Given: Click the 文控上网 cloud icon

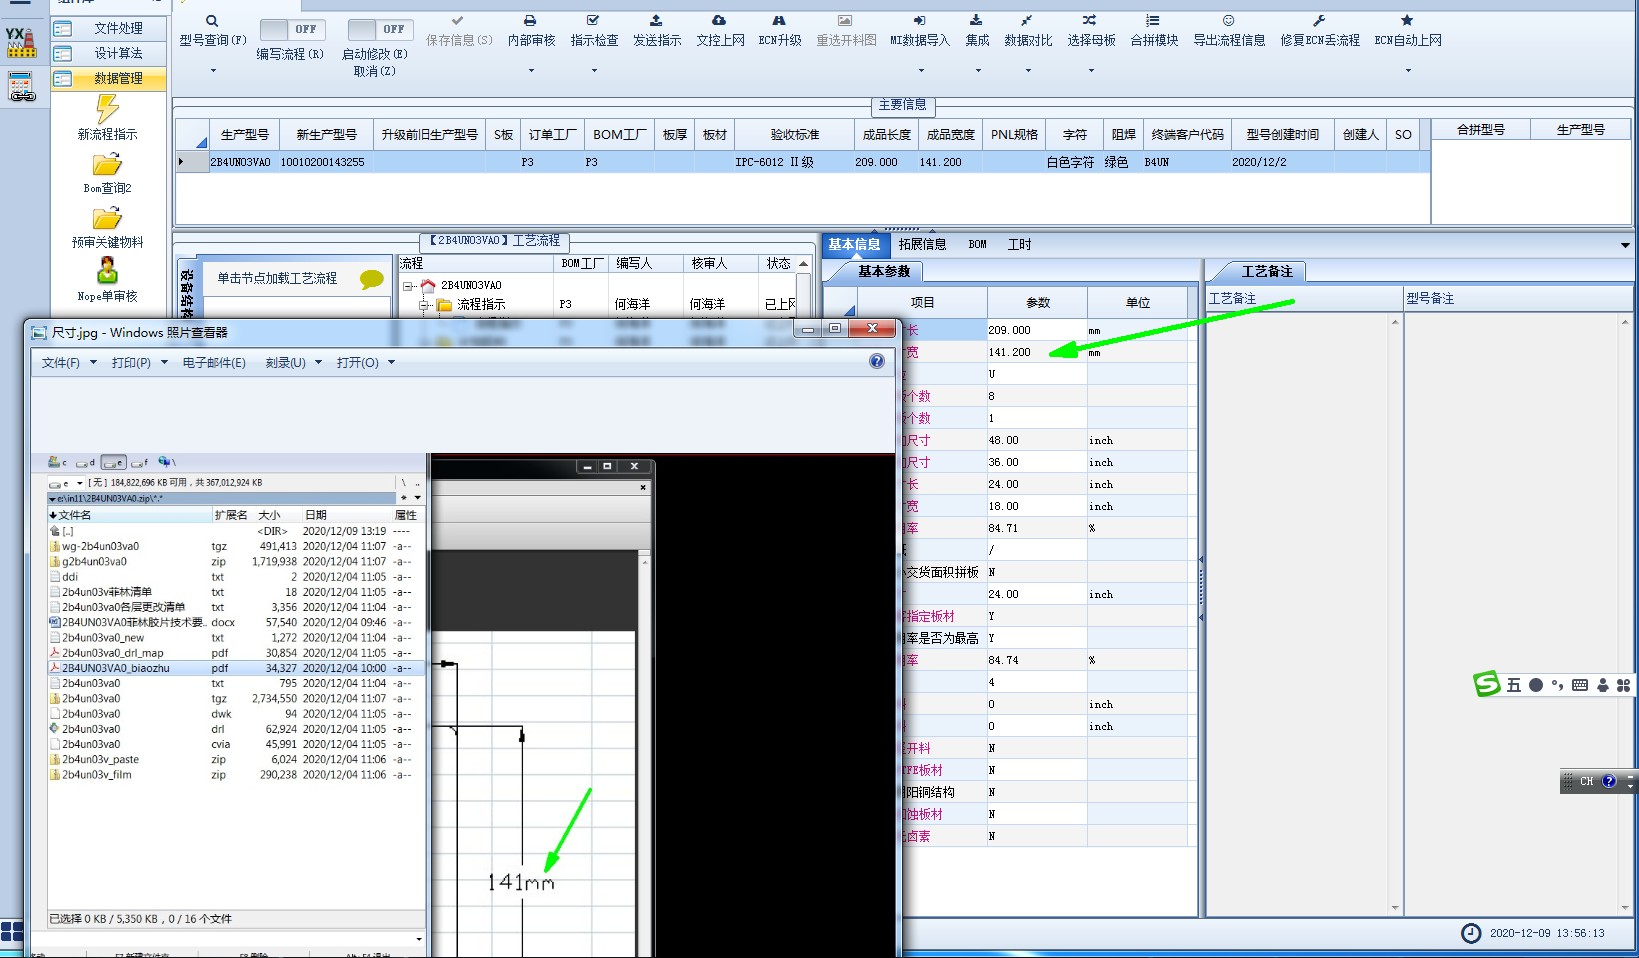Looking at the screenshot, I should pyautogui.click(x=719, y=21).
